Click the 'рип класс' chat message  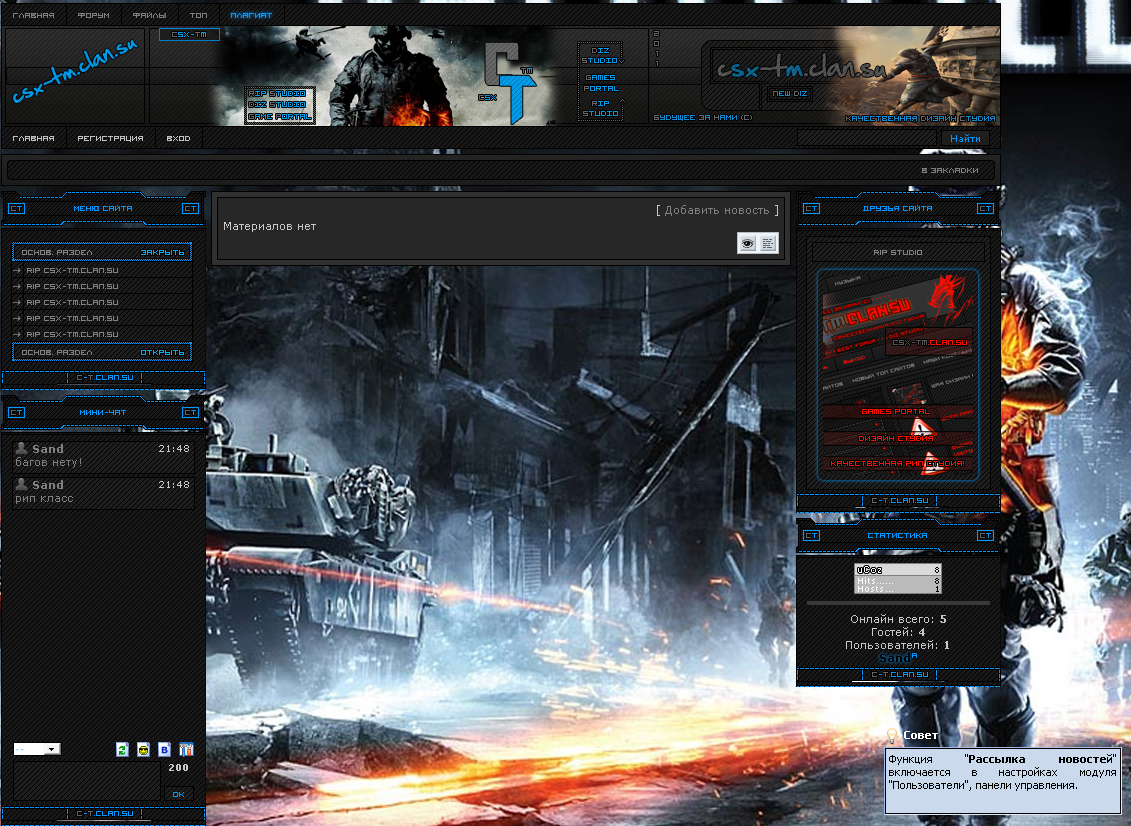pyautogui.click(x=44, y=498)
